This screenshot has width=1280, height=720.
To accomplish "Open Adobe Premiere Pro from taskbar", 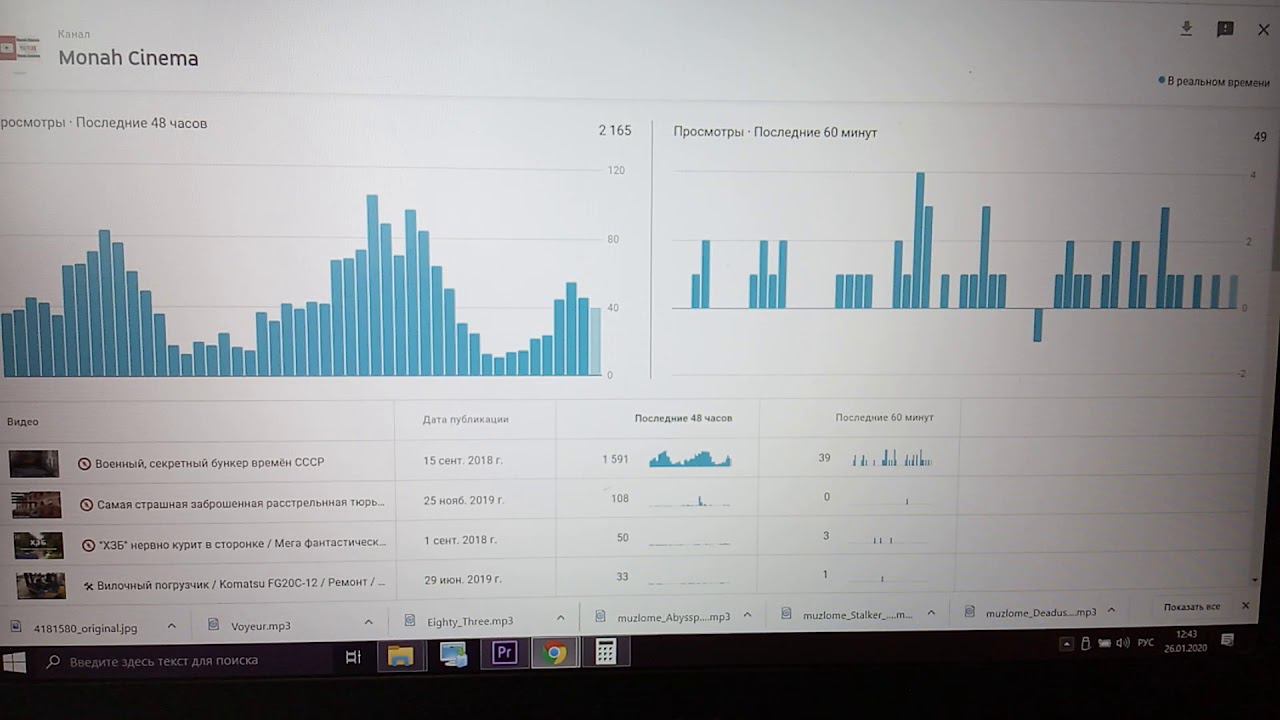I will point(504,653).
